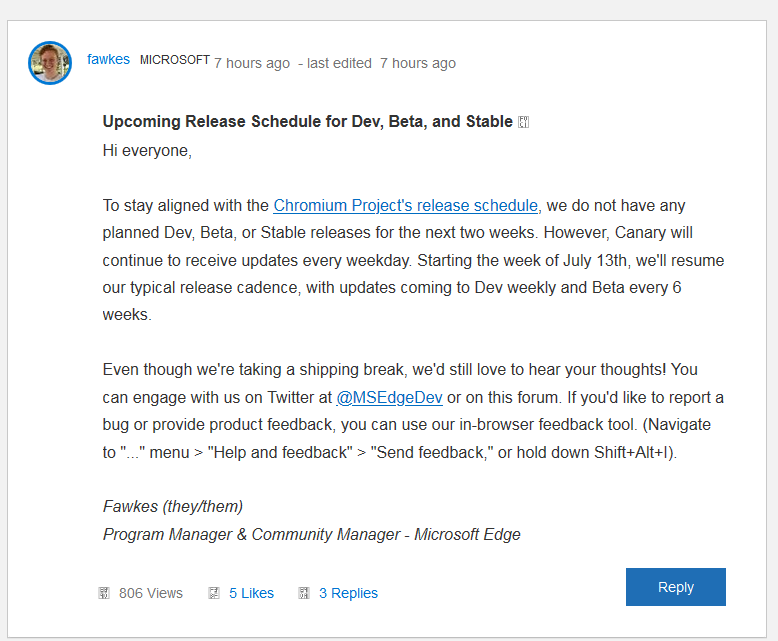Open Chromium Project's release schedule link

coord(407,205)
